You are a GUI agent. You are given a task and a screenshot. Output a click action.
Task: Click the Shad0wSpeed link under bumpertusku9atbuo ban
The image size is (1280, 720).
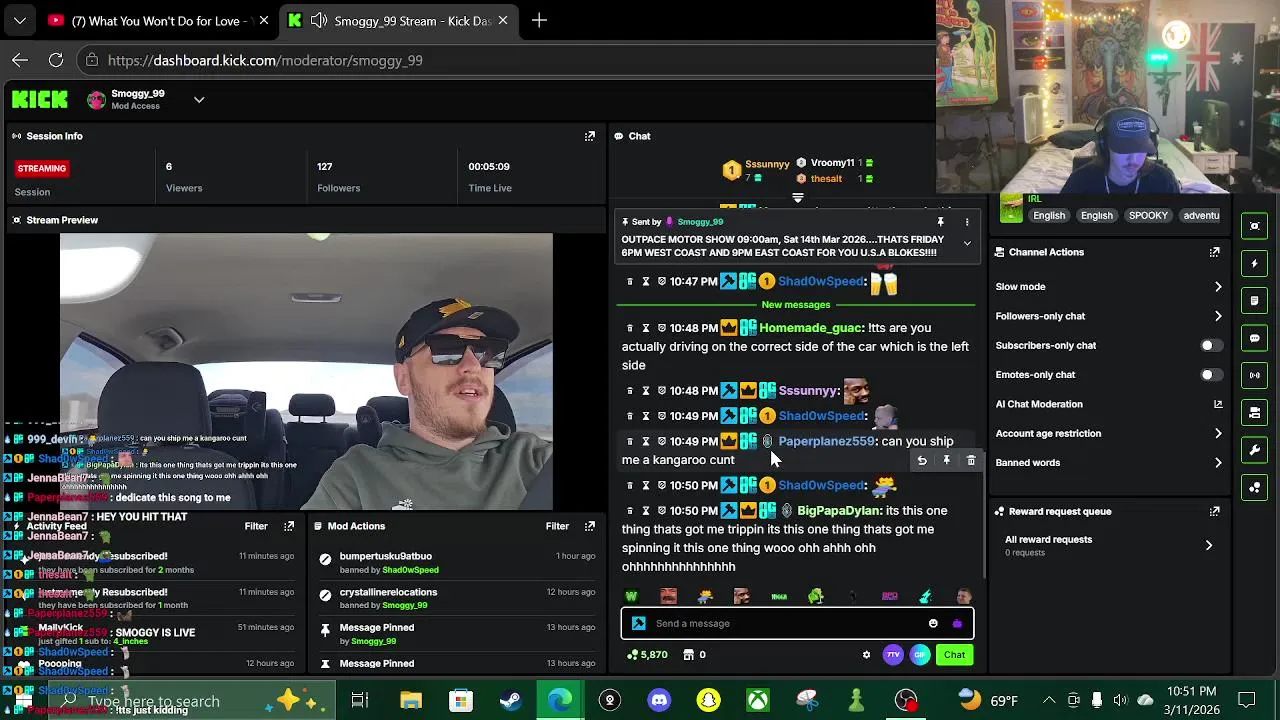pos(410,570)
